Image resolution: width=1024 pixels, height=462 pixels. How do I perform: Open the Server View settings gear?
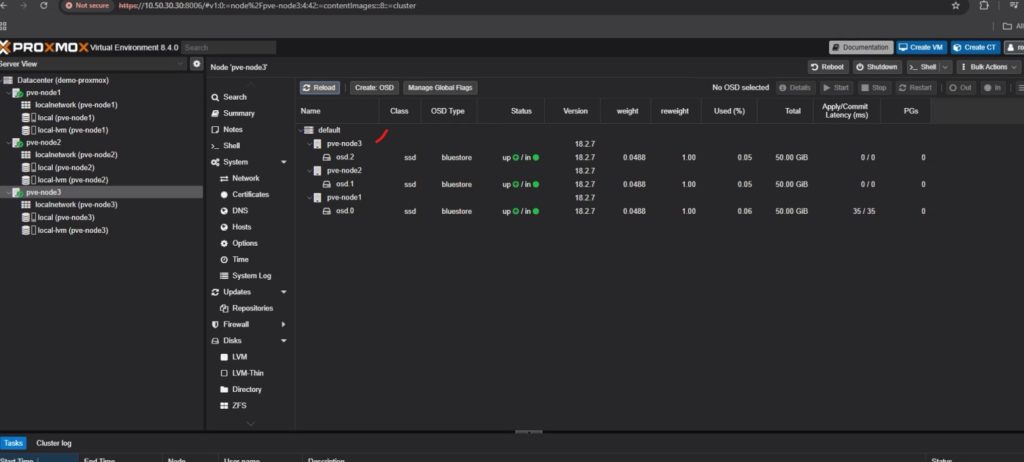[197, 64]
